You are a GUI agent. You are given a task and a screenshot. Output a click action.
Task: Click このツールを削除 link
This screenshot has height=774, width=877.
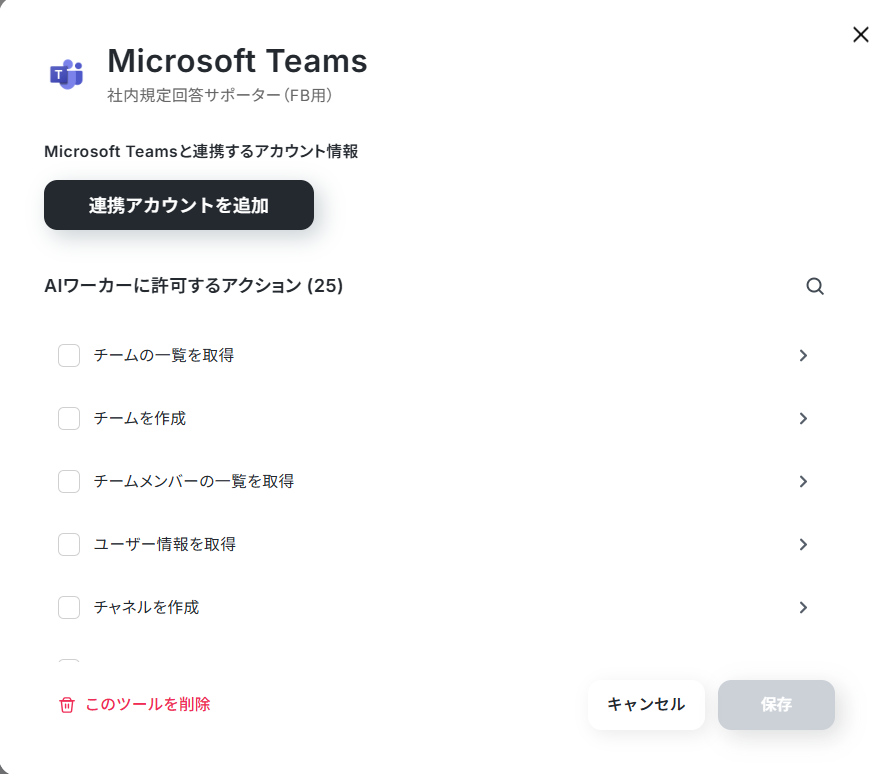148,705
